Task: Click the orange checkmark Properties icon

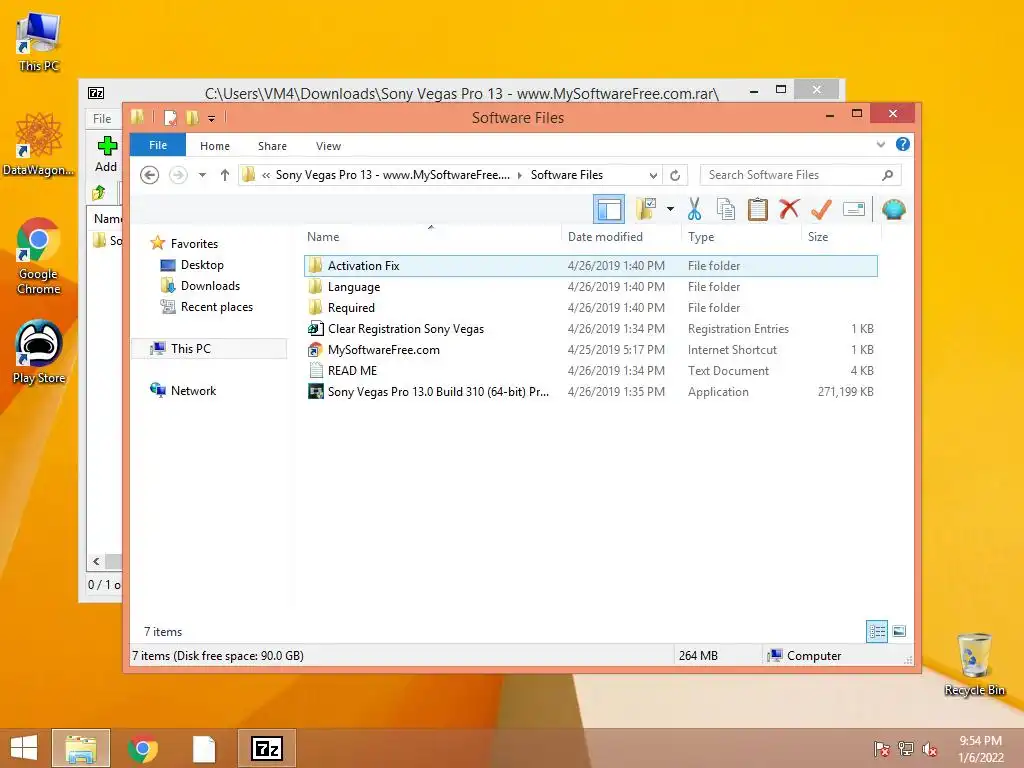Action: pos(821,210)
